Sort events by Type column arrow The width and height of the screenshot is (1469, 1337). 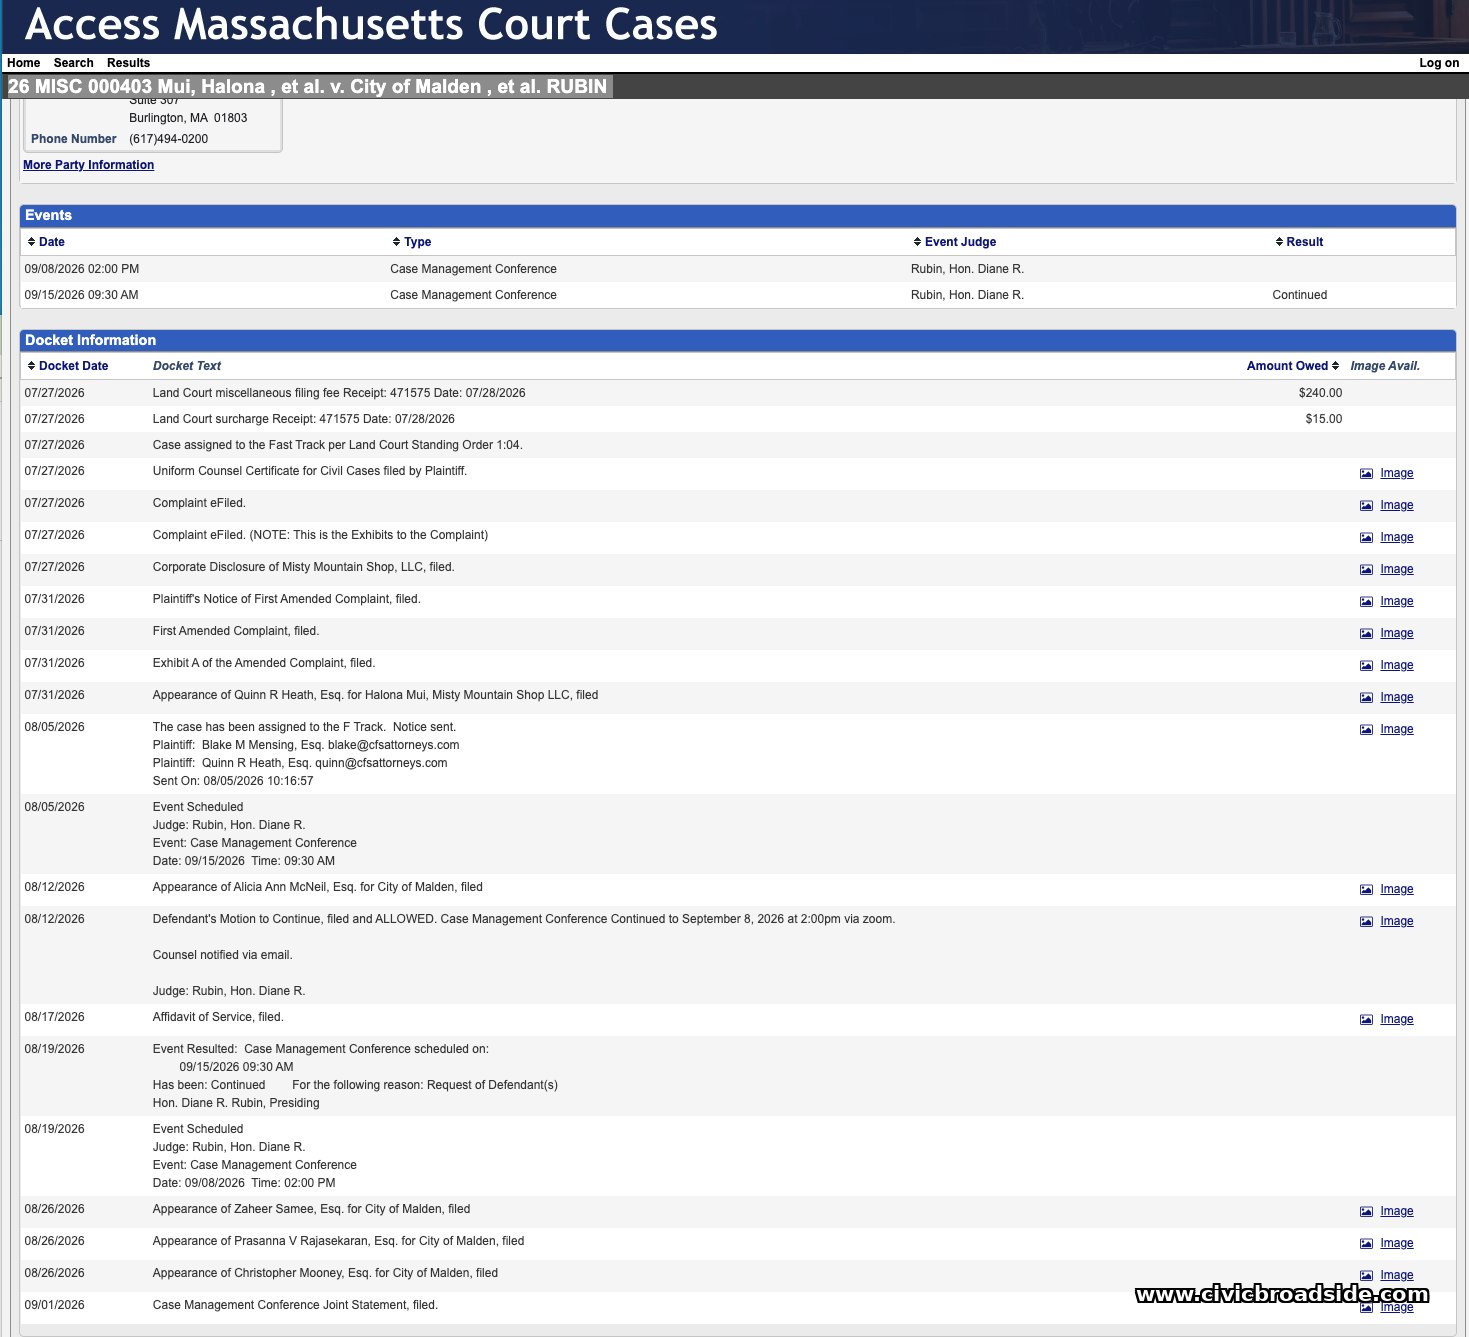[396, 242]
